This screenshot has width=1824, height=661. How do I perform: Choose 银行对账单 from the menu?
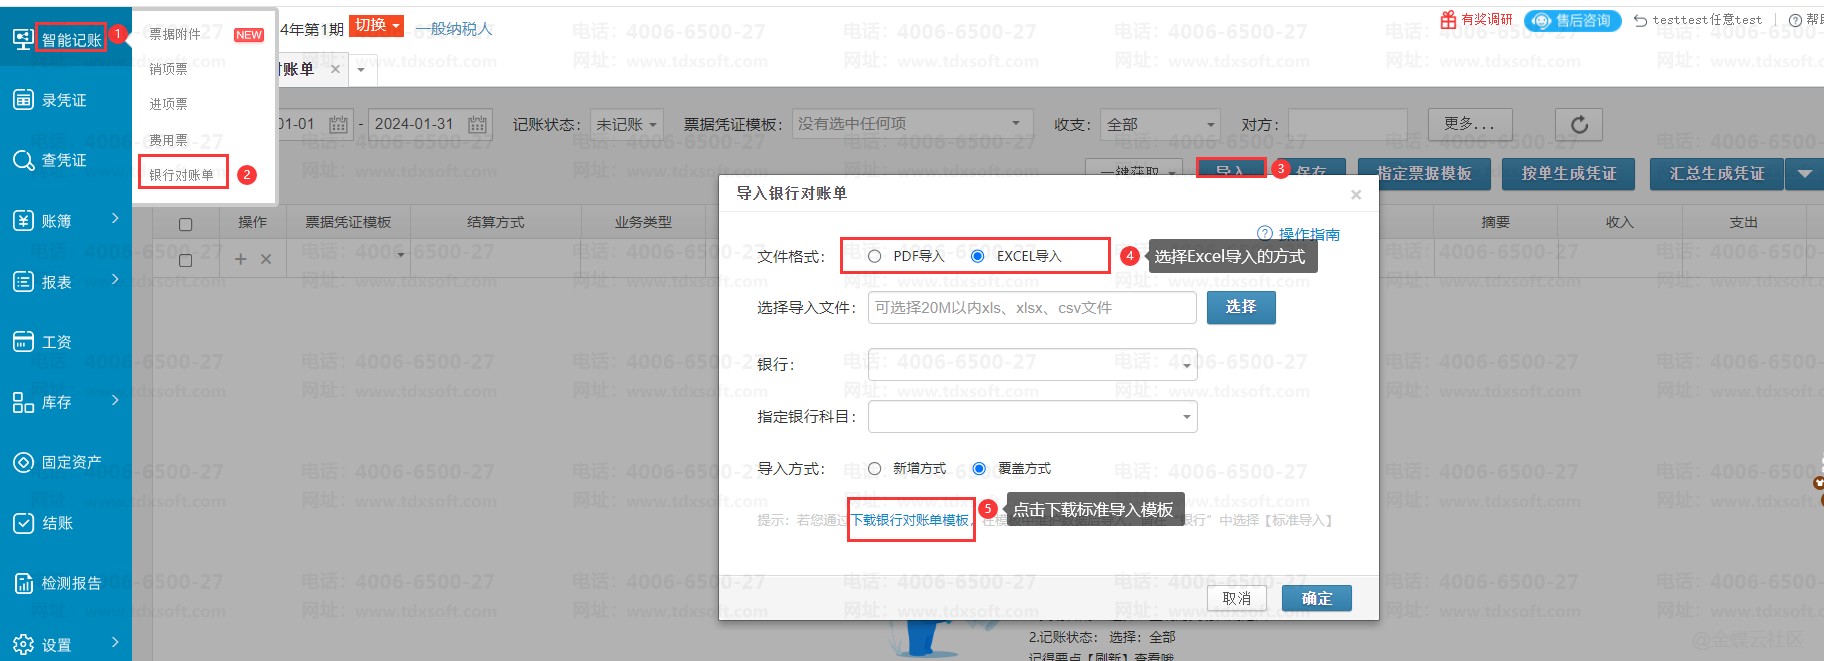(x=182, y=175)
